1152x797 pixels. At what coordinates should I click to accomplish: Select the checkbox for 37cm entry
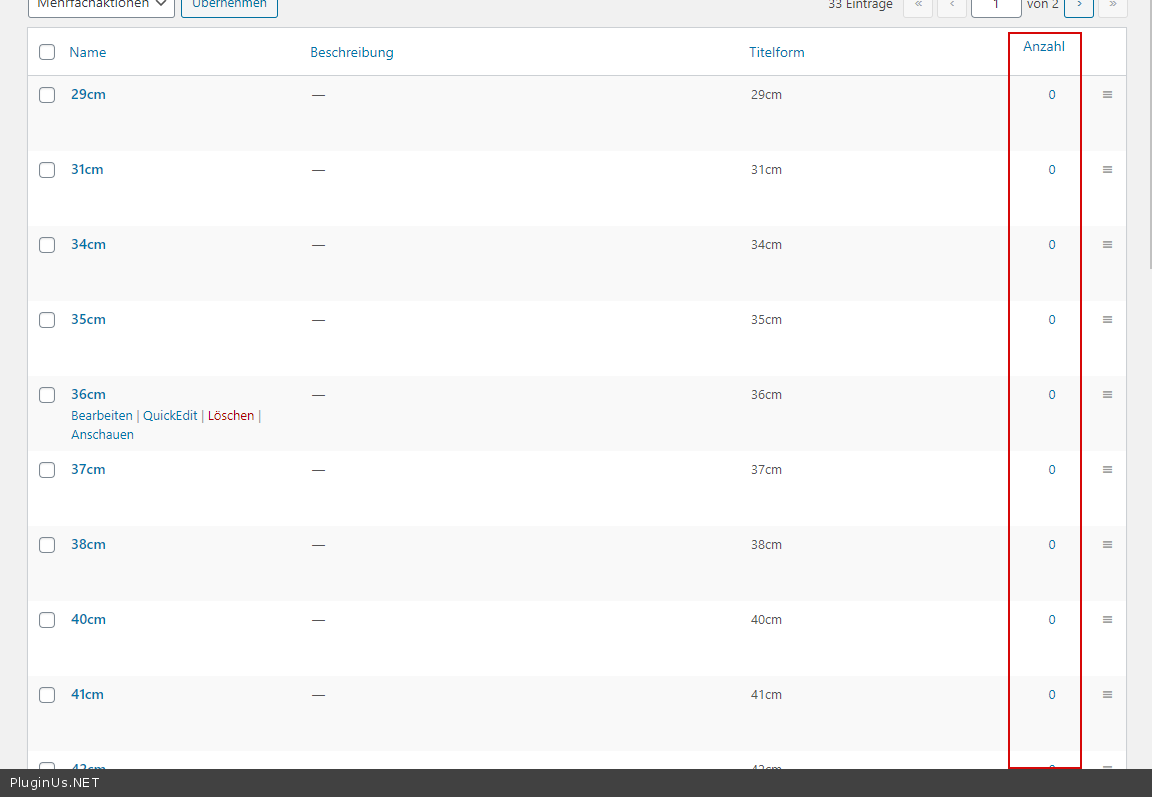pyautogui.click(x=47, y=470)
